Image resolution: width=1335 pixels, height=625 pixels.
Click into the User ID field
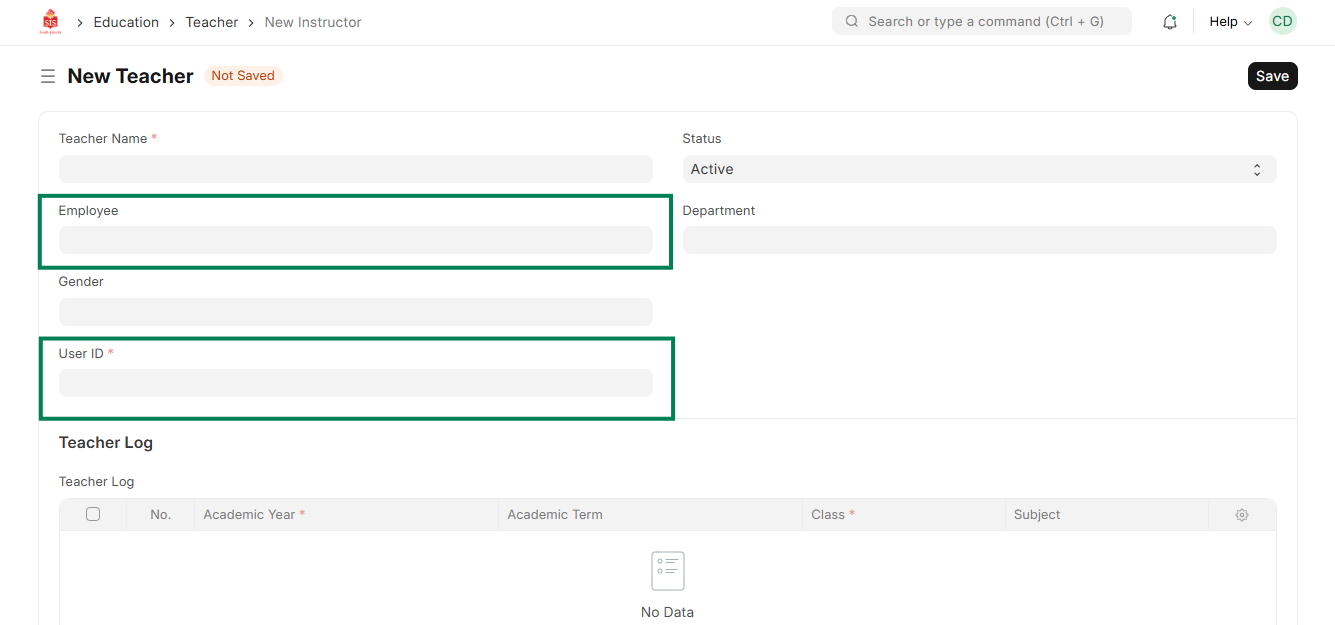click(x=355, y=383)
